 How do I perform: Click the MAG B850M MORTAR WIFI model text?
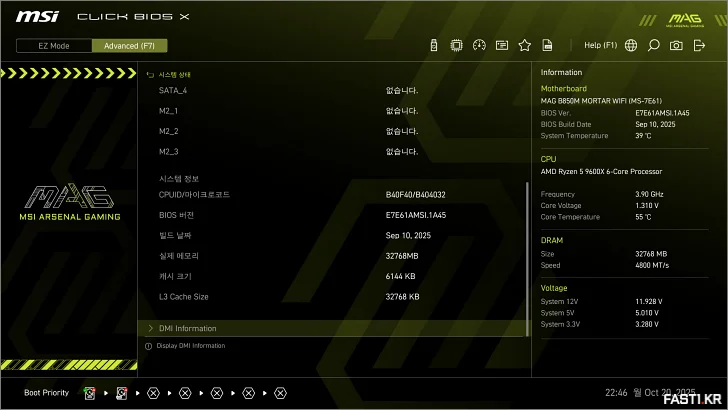601,100
